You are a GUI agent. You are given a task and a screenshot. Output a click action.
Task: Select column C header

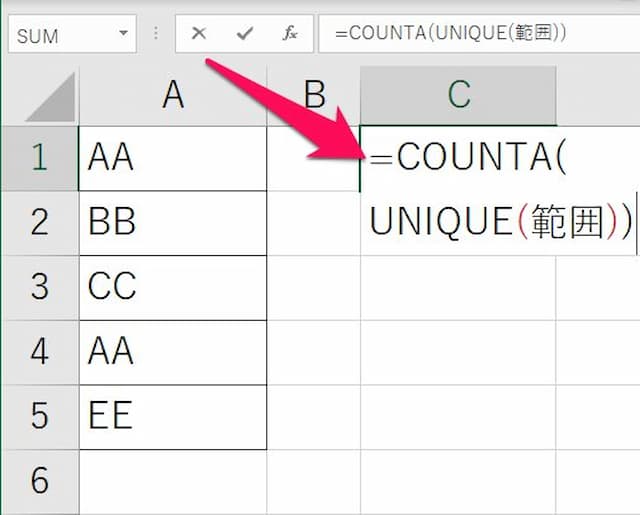(x=458, y=95)
